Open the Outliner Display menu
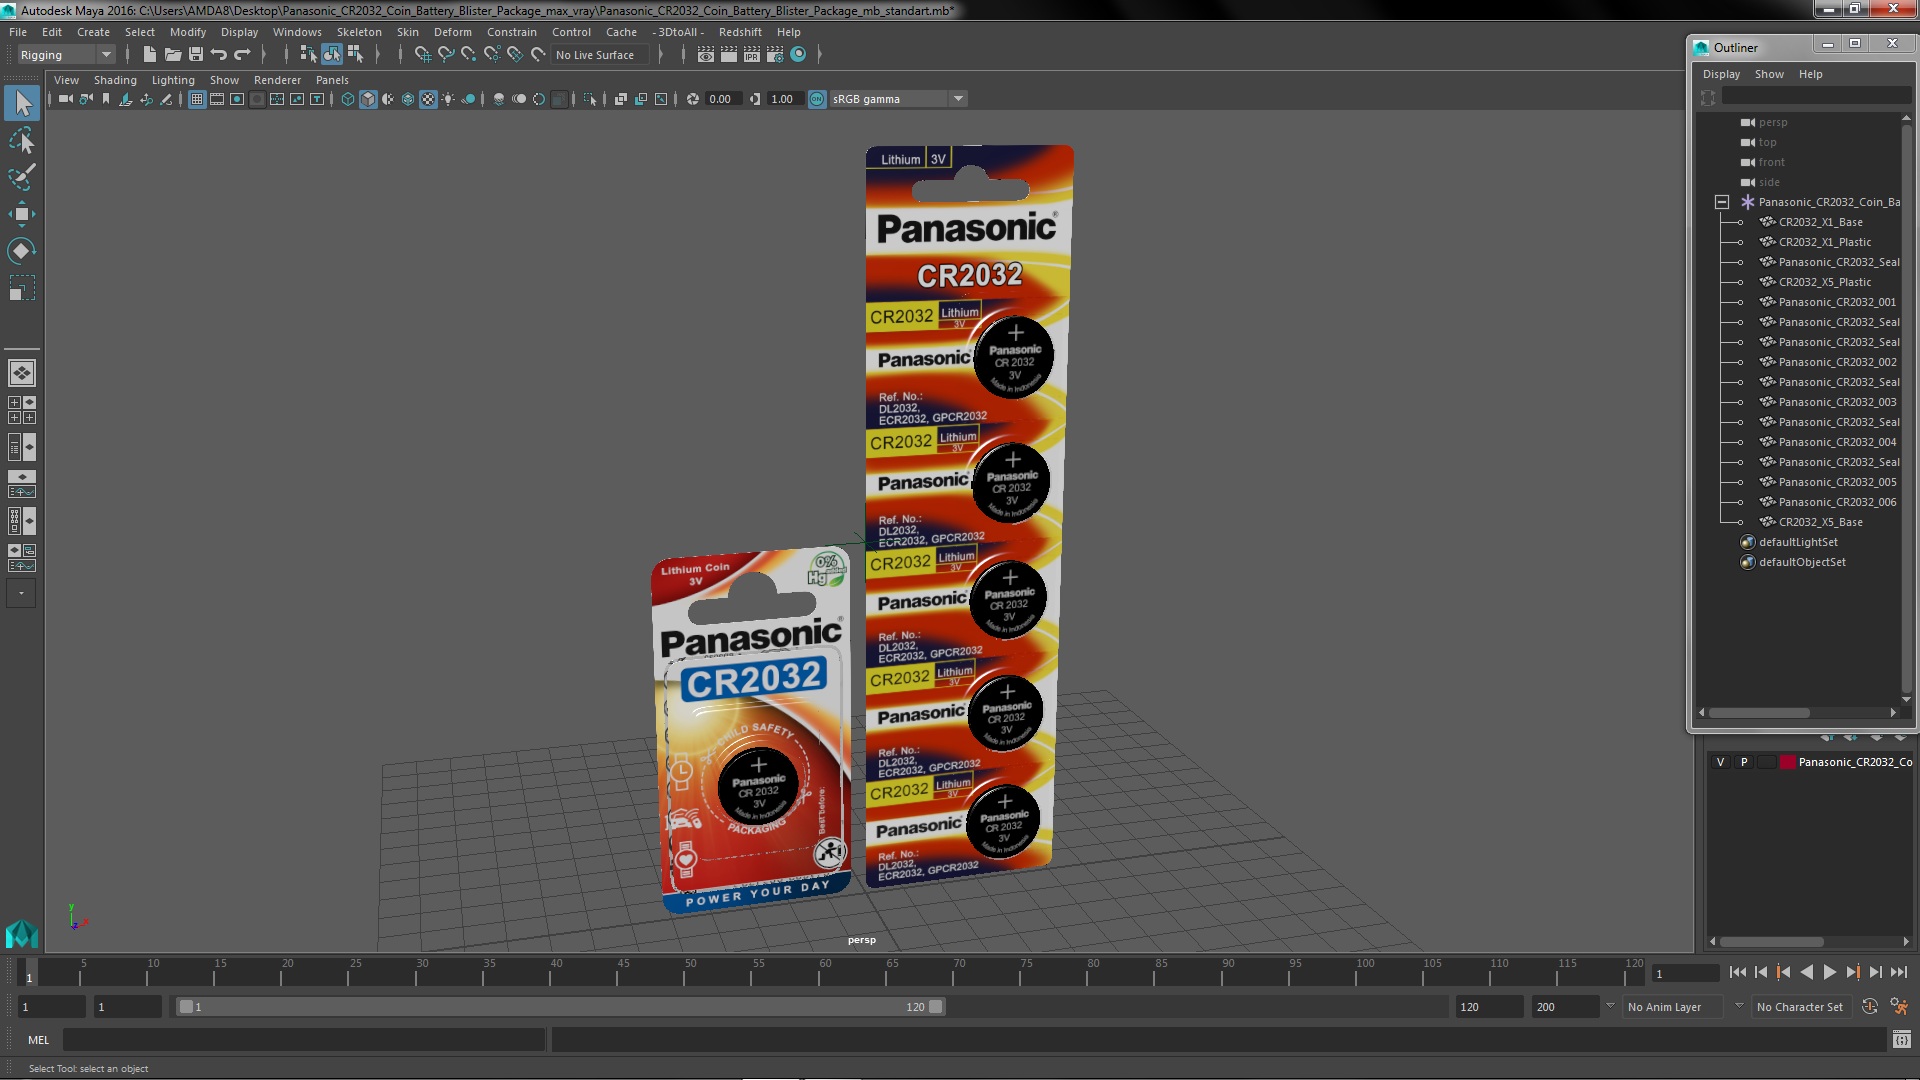The width and height of the screenshot is (1920, 1080). (1721, 74)
